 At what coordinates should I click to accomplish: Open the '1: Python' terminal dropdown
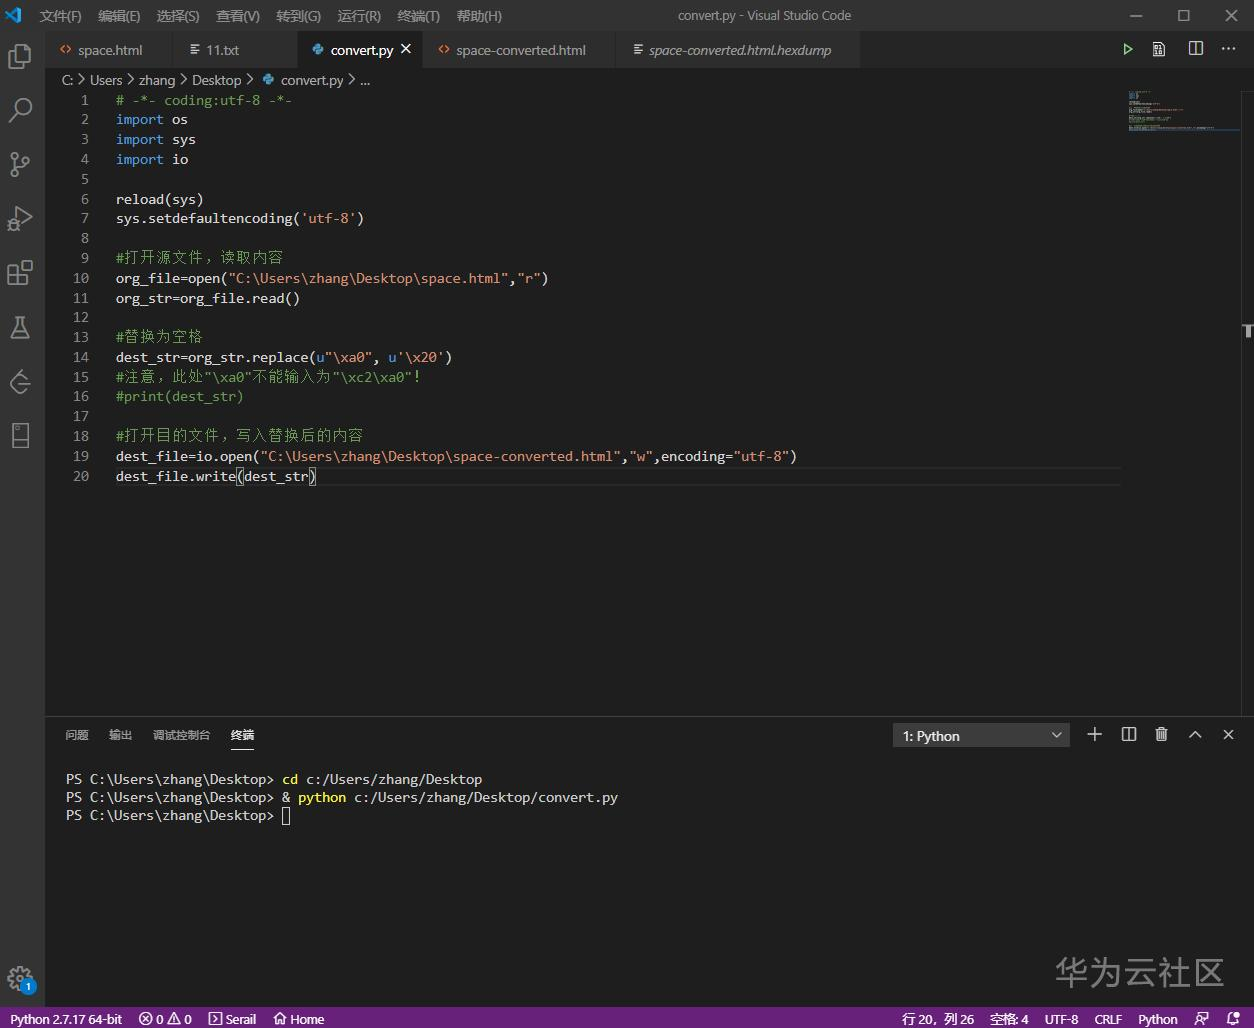(x=980, y=736)
